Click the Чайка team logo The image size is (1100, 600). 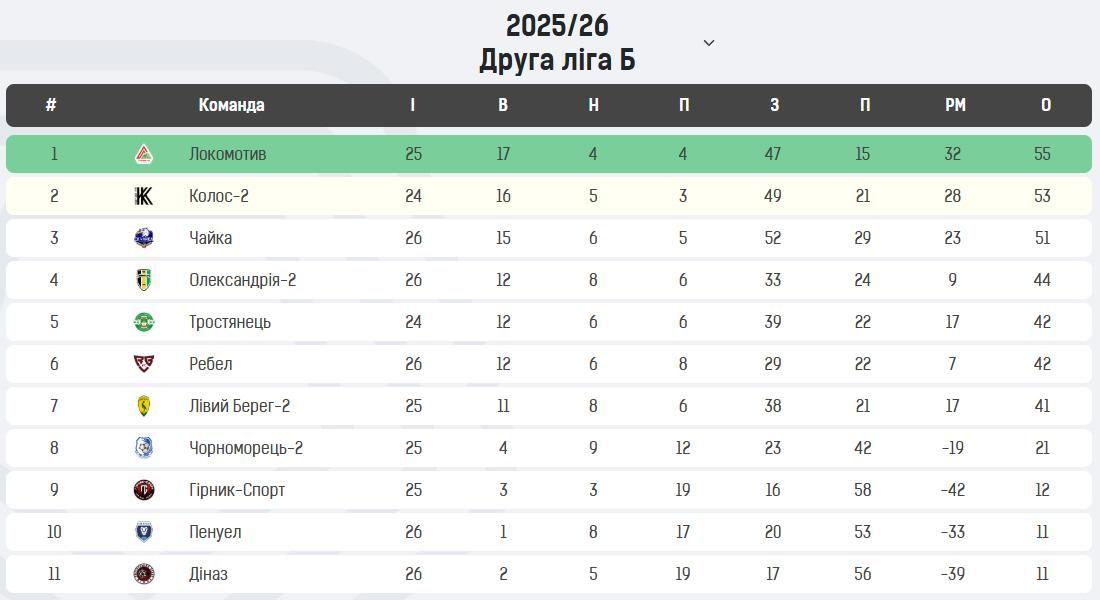click(144, 238)
